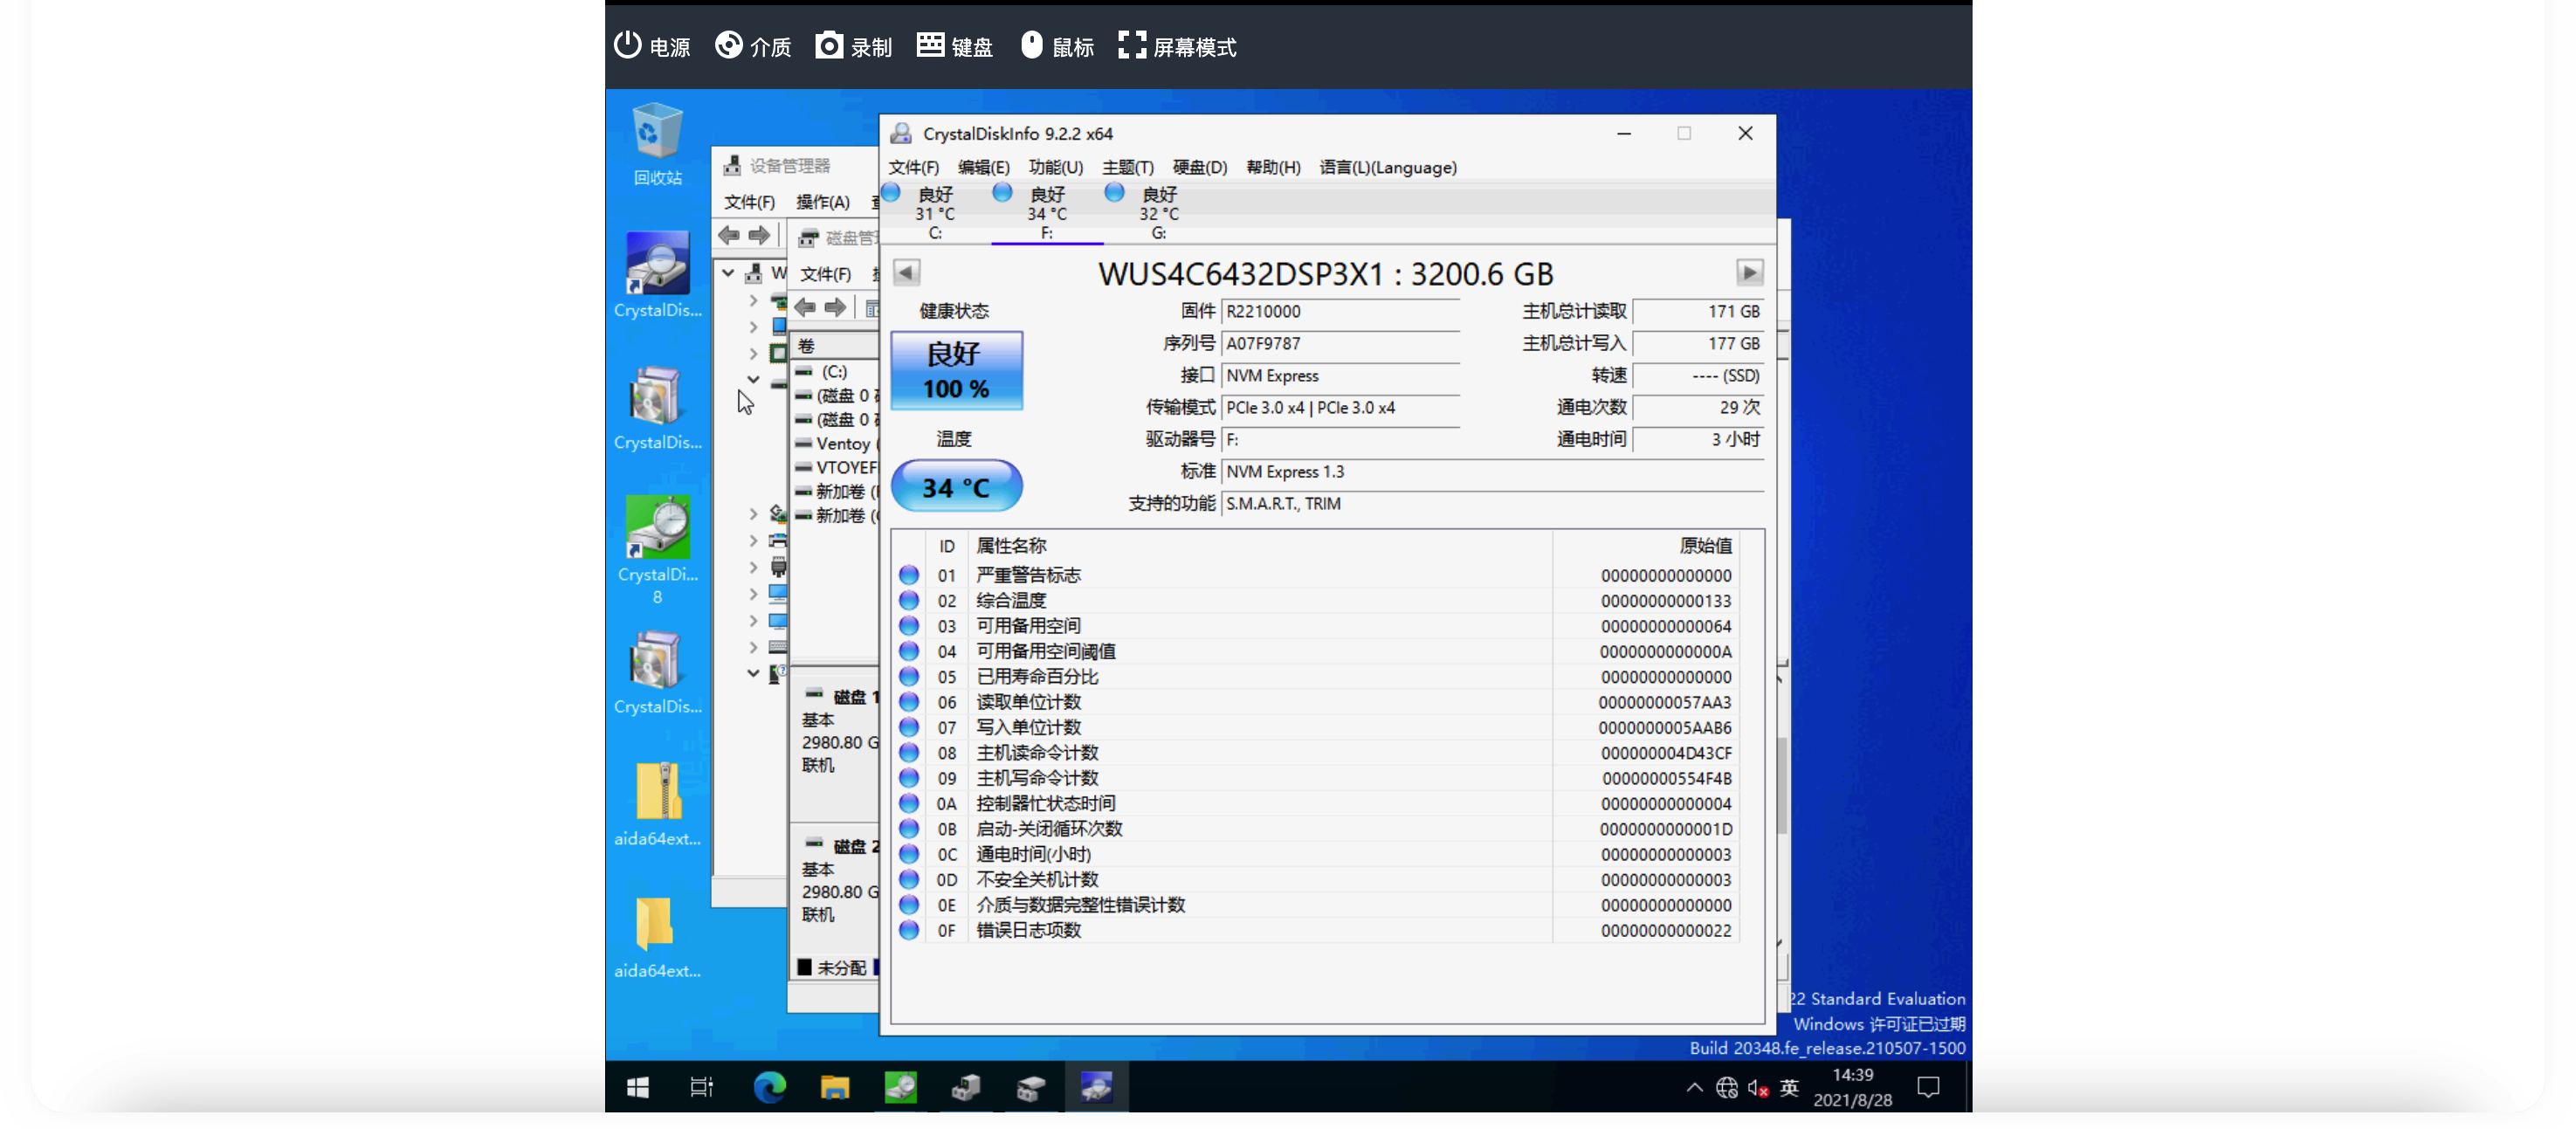Switch to disk C: tab 31 °C
This screenshot has width=2576, height=1129.
coord(934,212)
